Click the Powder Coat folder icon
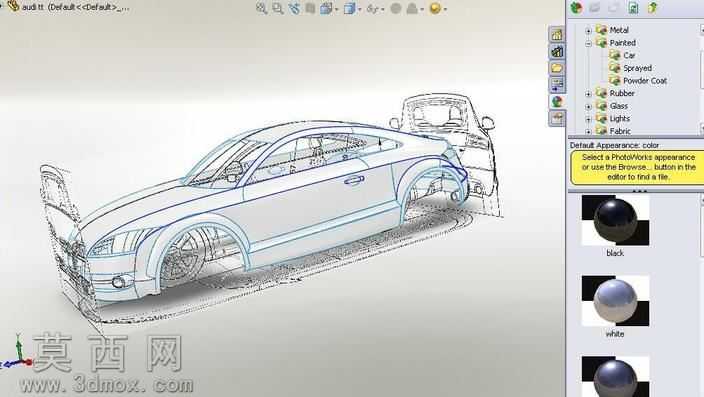 pyautogui.click(x=615, y=80)
